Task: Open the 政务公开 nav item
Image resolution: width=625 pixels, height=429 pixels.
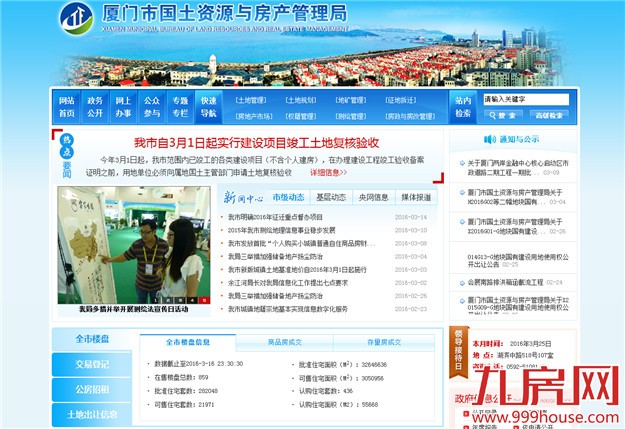Action: coord(95,107)
